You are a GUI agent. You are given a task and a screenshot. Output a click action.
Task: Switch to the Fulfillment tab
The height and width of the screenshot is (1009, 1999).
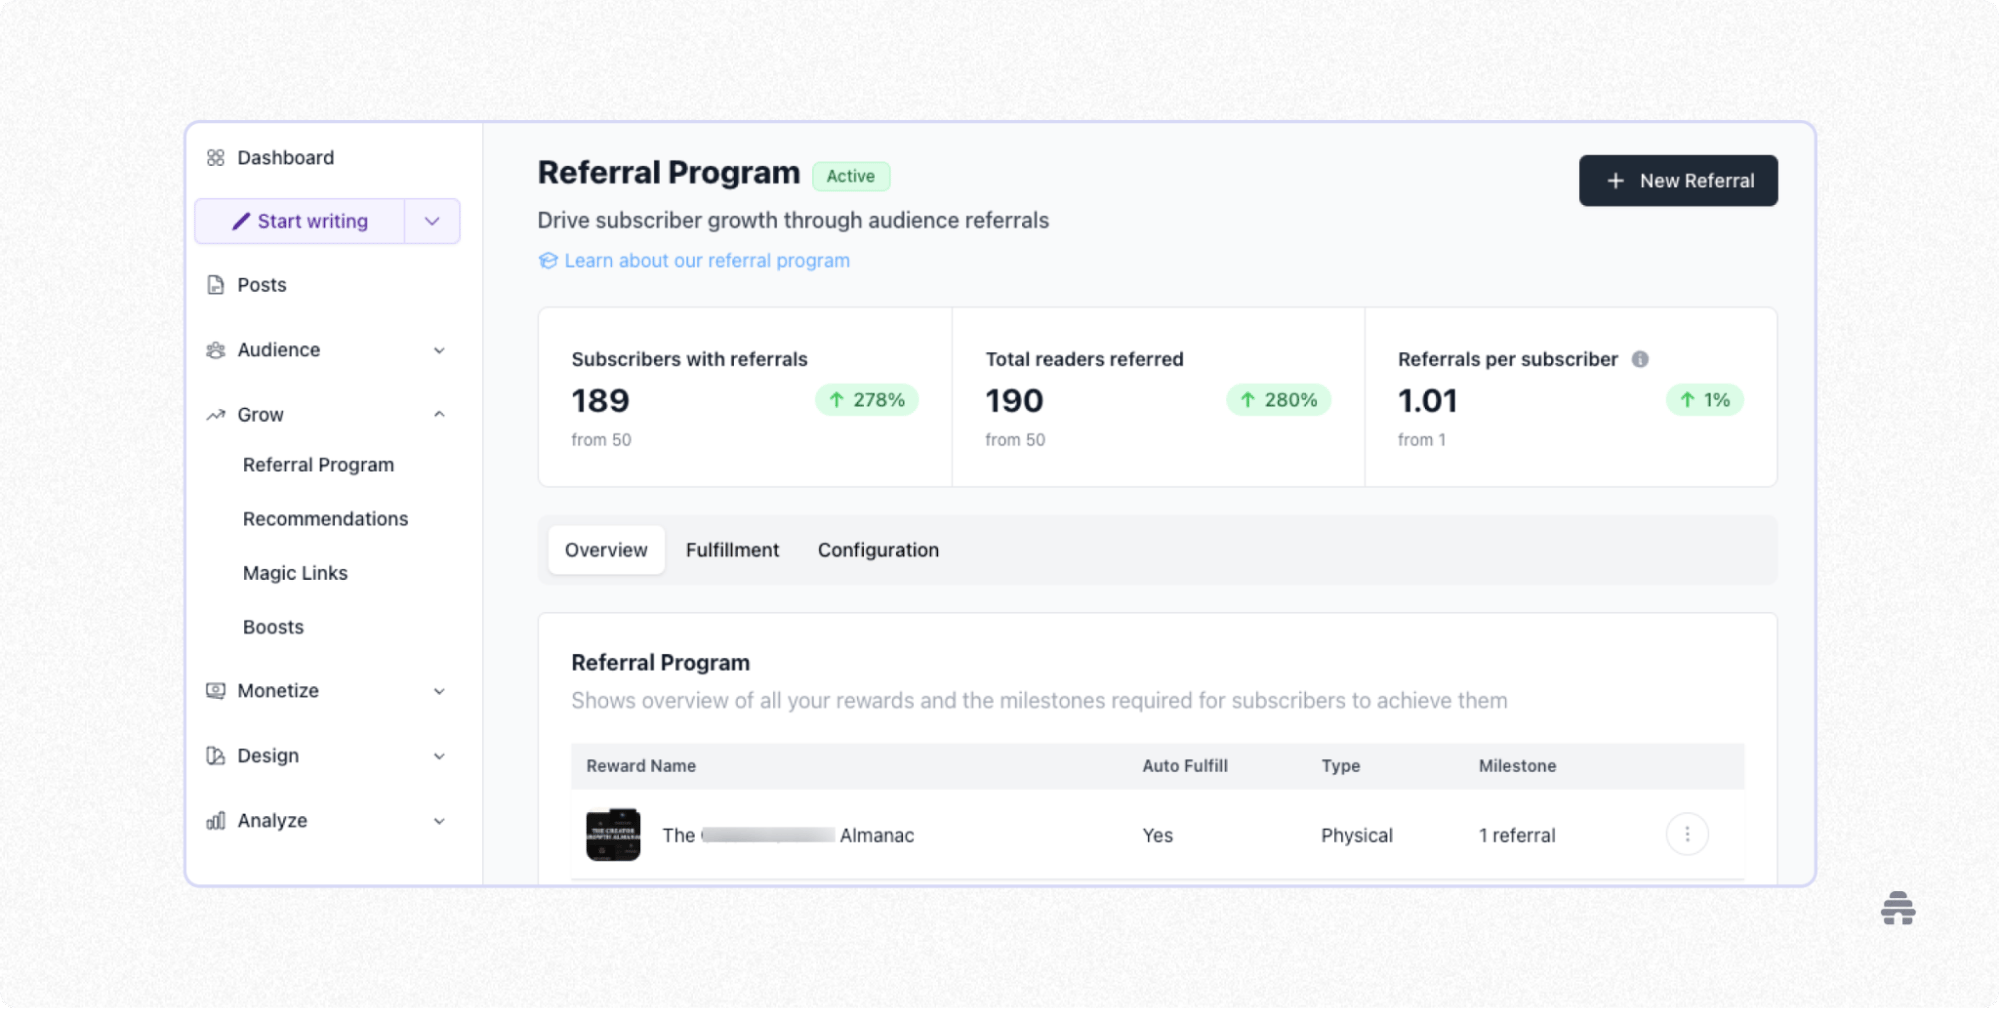(x=732, y=549)
